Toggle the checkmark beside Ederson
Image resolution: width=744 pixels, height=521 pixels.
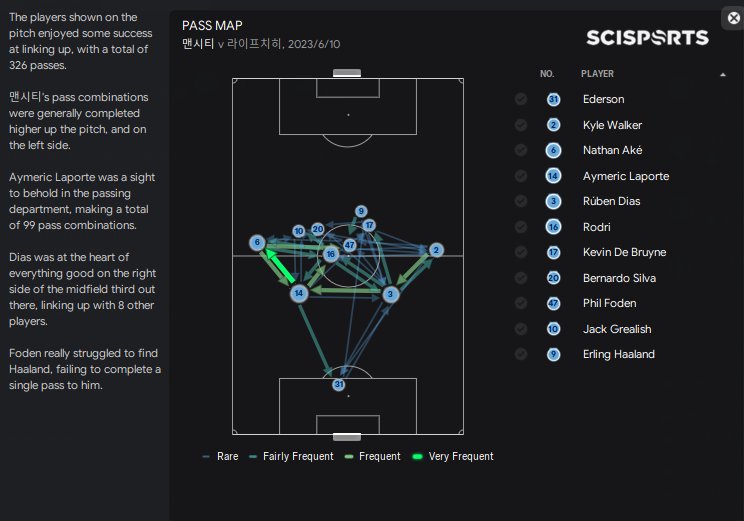pyautogui.click(x=521, y=99)
